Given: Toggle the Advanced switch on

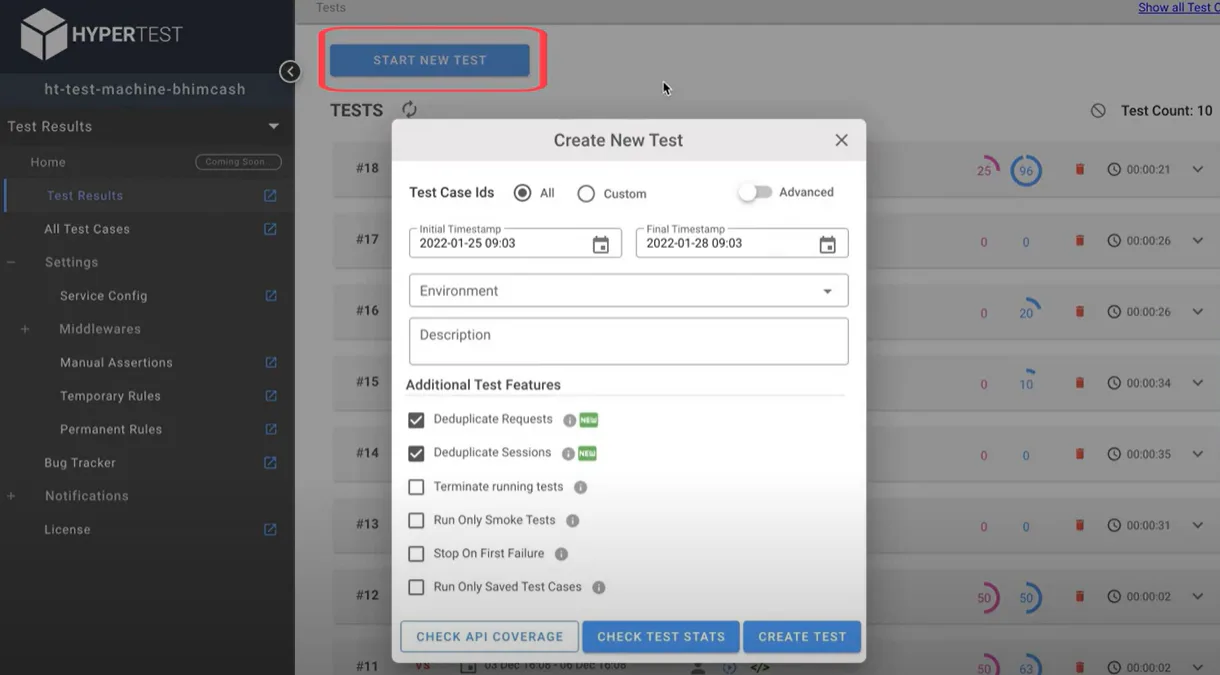Looking at the screenshot, I should pos(755,192).
